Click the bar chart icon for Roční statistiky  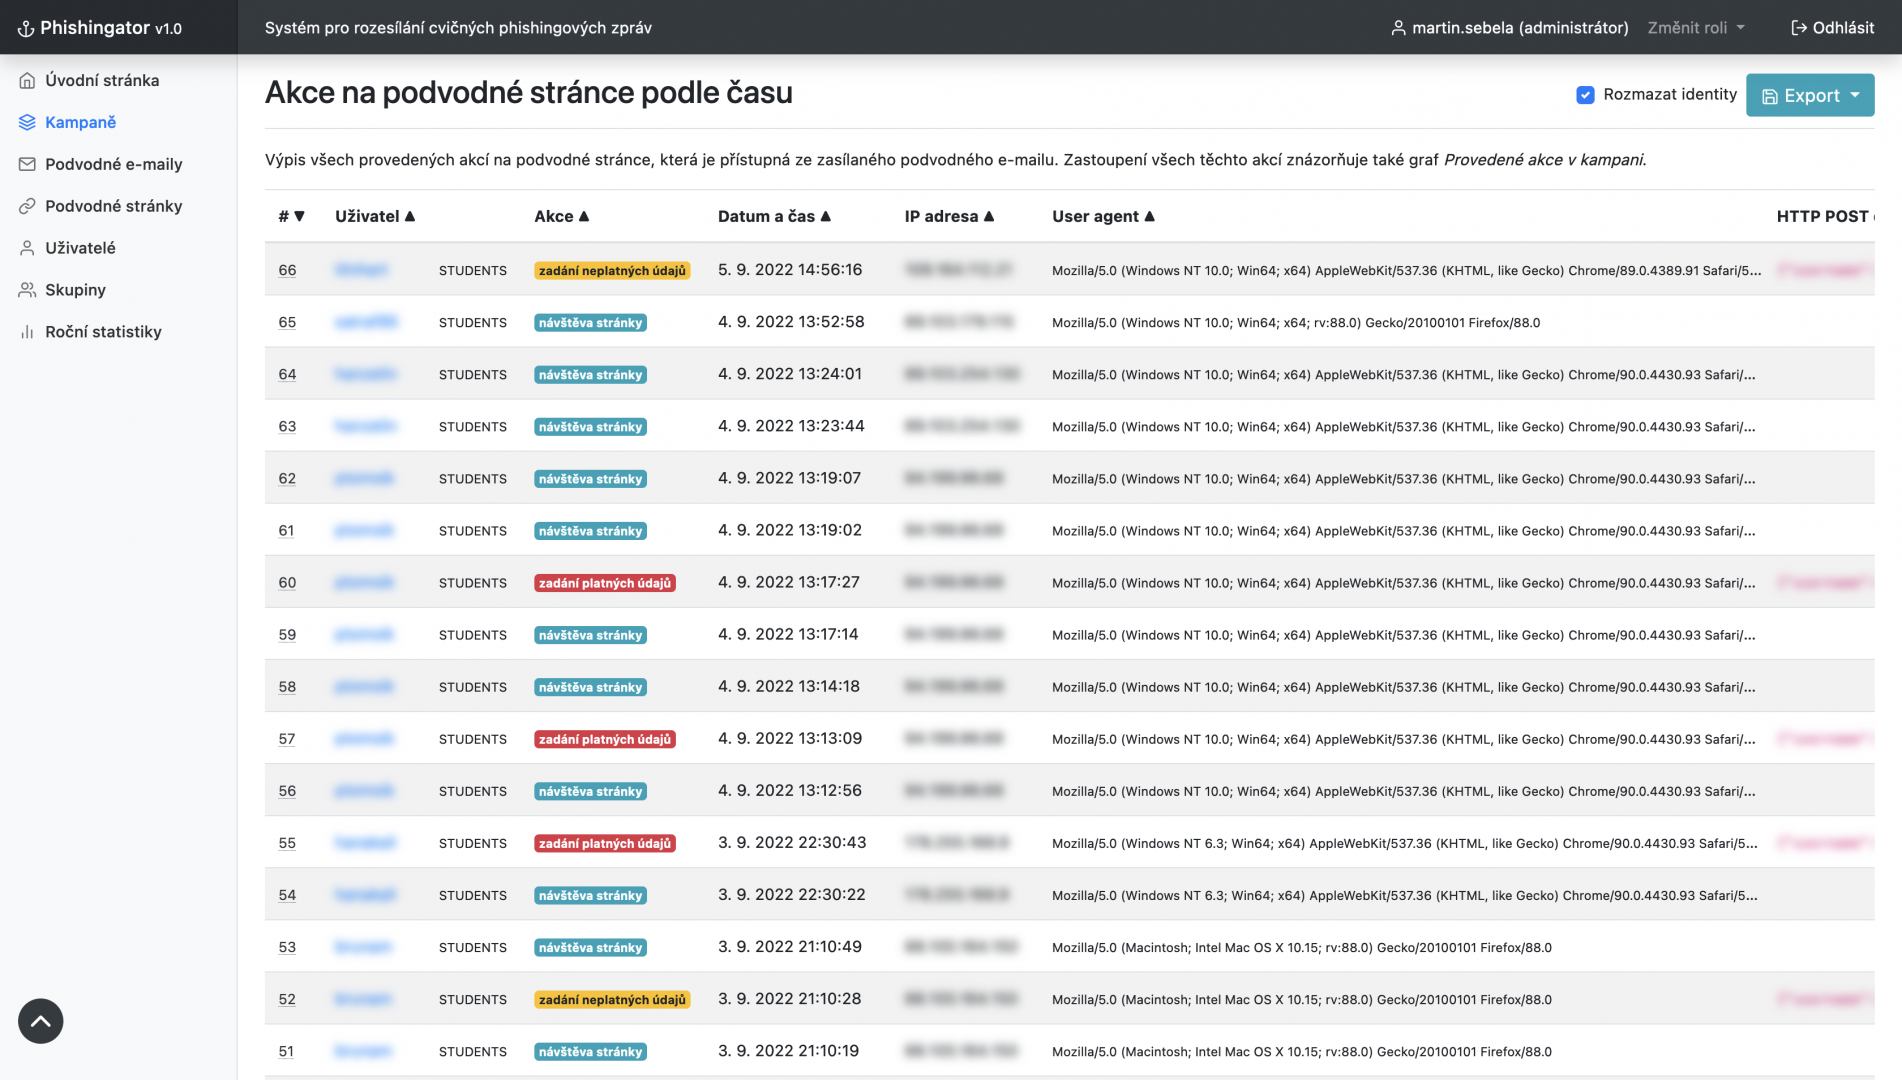tap(27, 332)
